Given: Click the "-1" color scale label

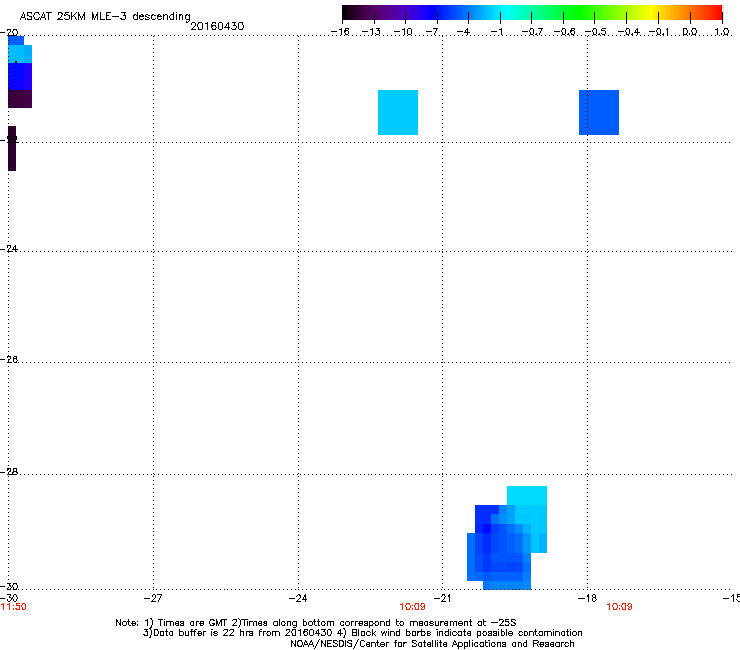Looking at the screenshot, I should pos(496,32).
